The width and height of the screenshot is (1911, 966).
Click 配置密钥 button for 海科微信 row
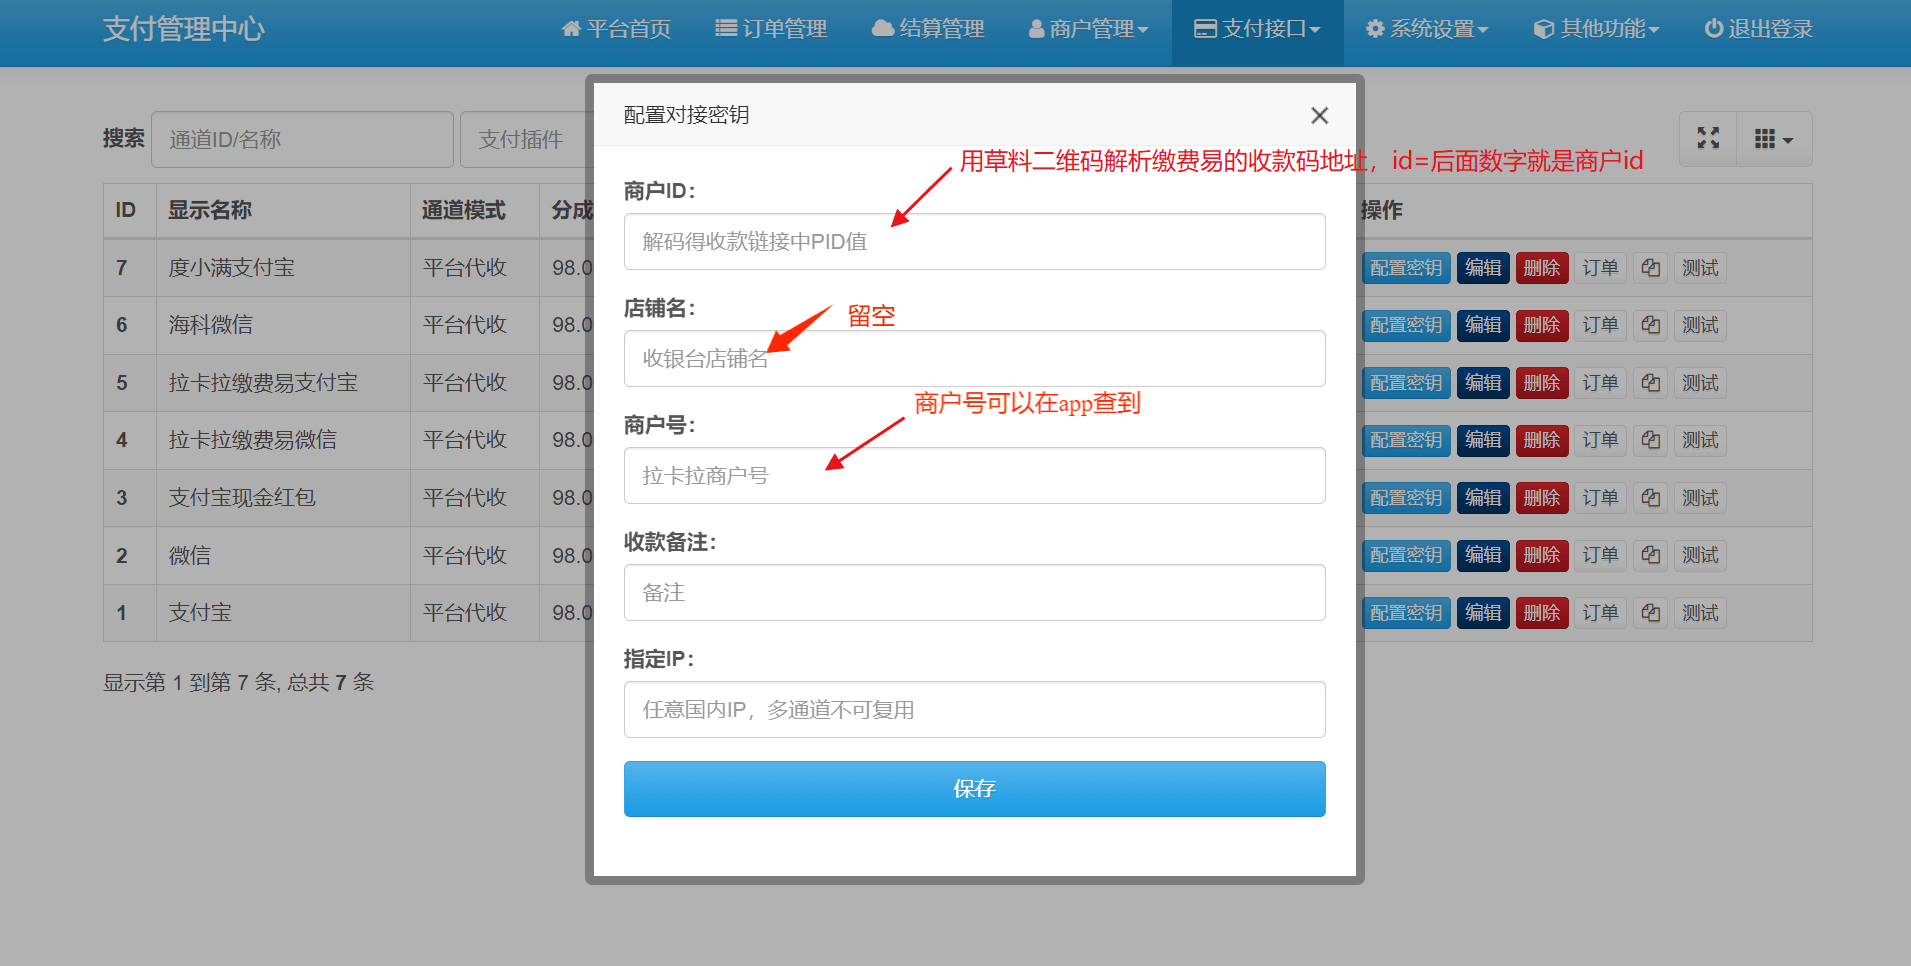(1405, 325)
